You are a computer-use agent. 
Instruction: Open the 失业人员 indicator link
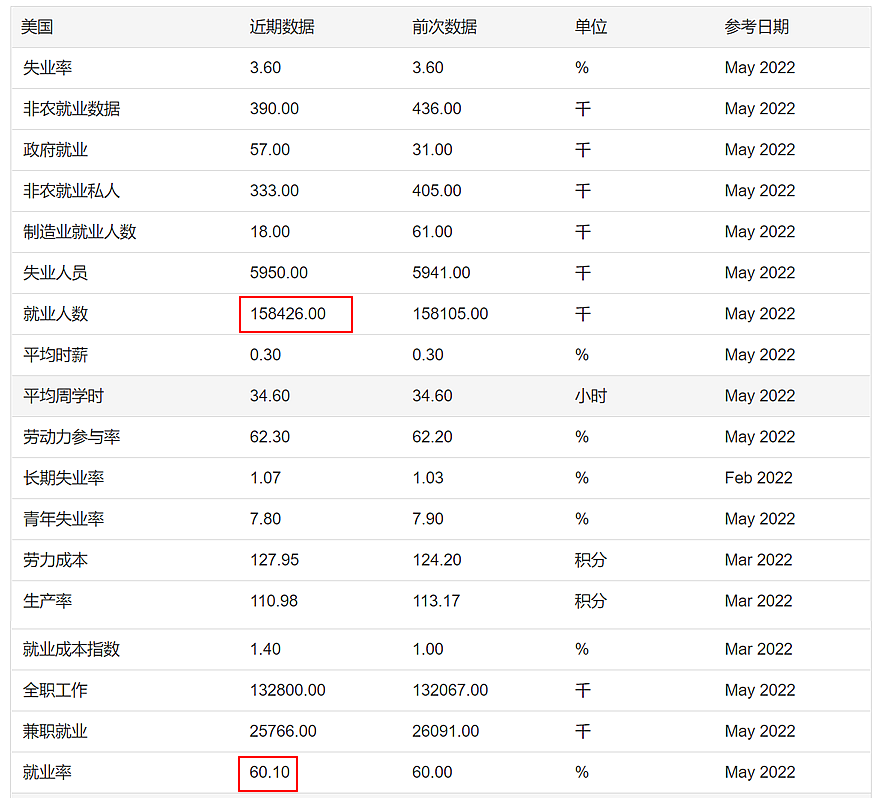tap(55, 273)
